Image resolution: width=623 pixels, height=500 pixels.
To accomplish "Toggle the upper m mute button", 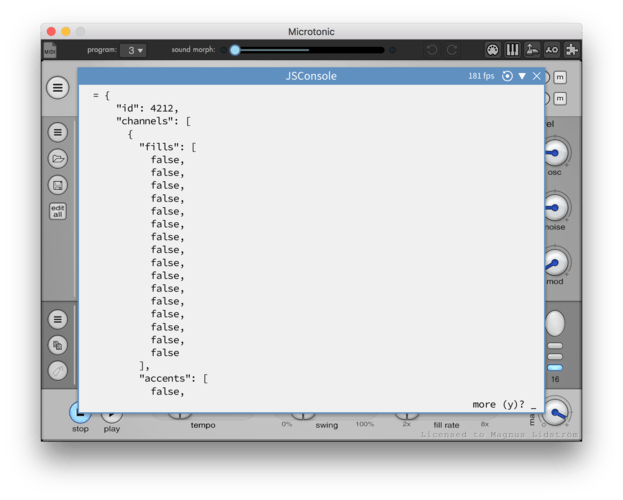I will (560, 77).
